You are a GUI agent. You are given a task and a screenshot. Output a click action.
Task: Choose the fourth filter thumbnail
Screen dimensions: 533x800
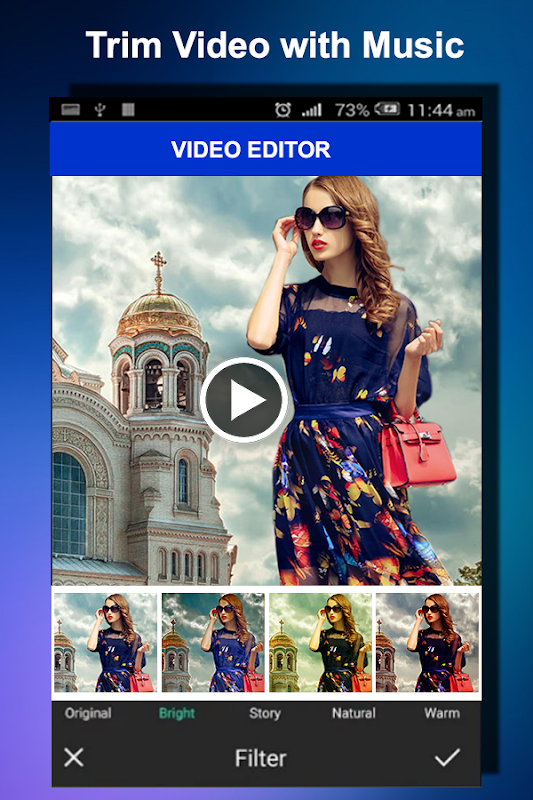[427, 642]
